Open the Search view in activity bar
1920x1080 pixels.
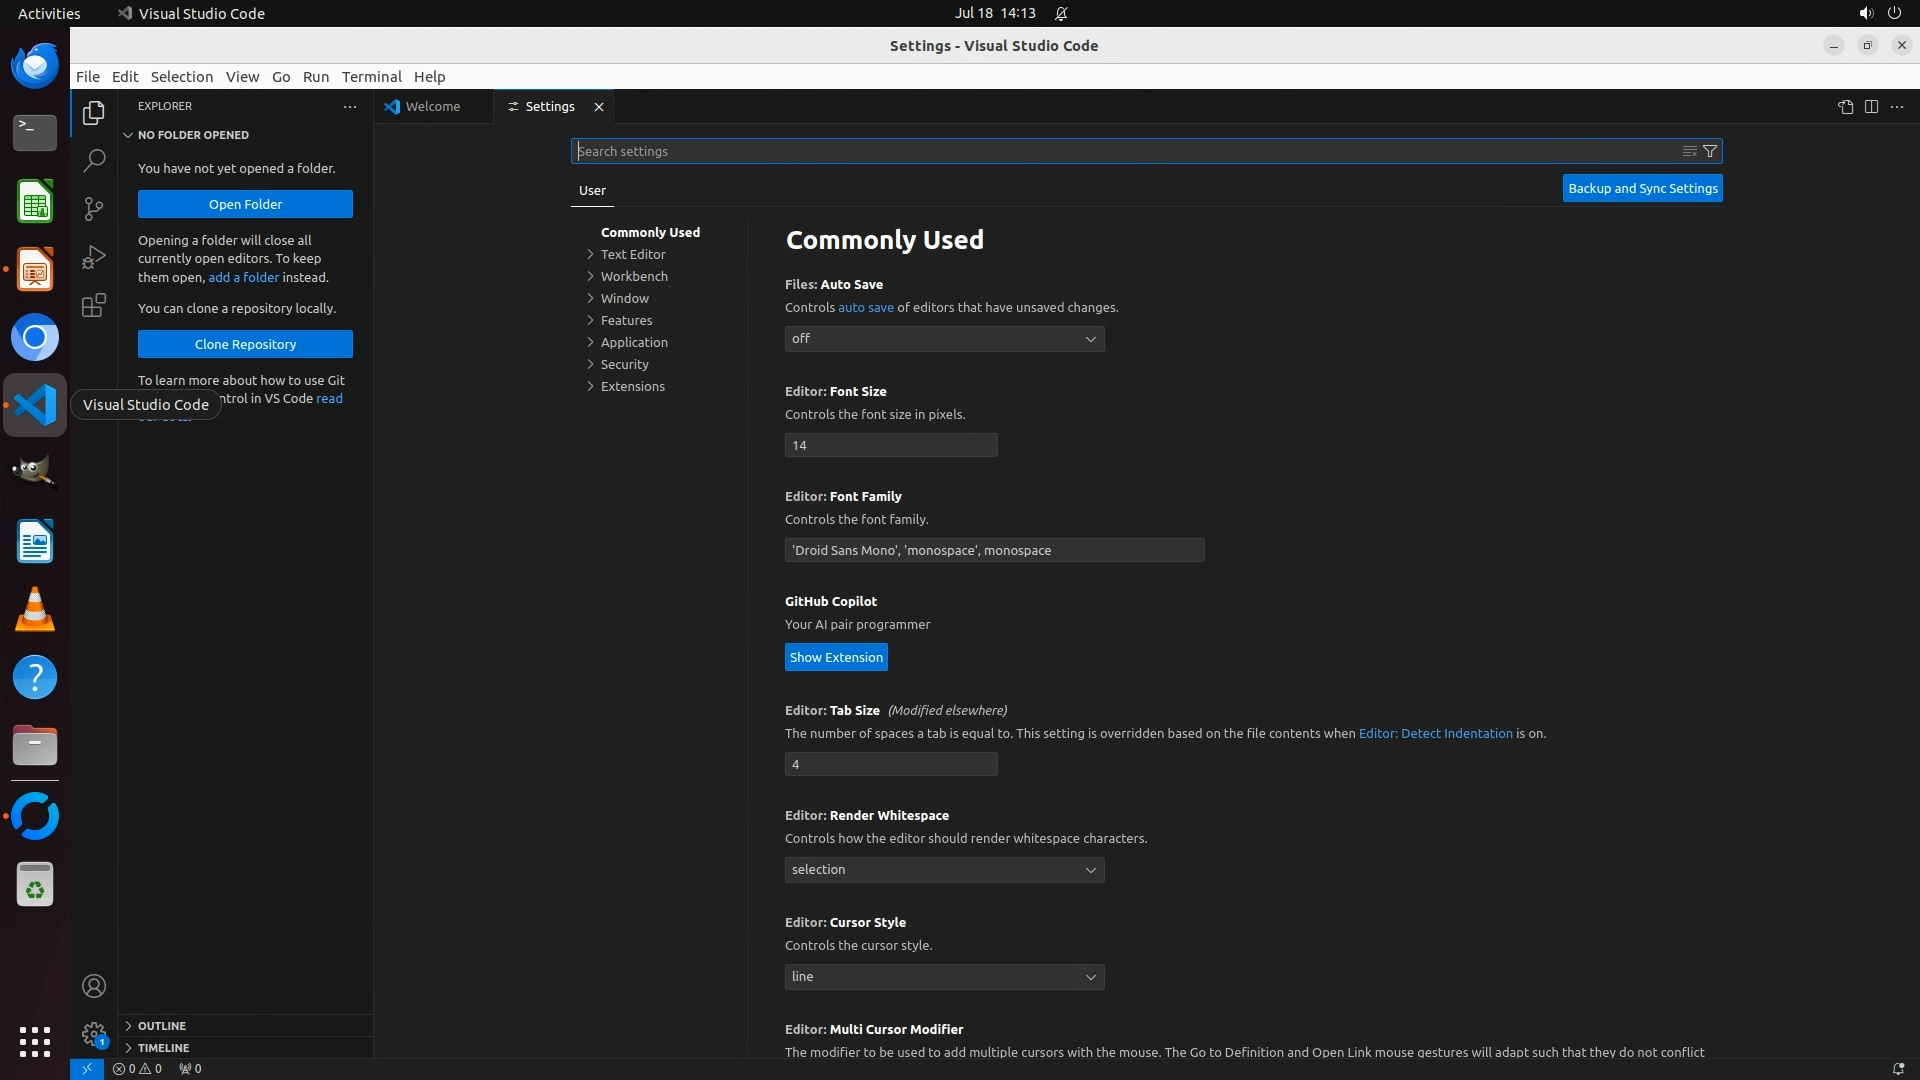pos(94,160)
